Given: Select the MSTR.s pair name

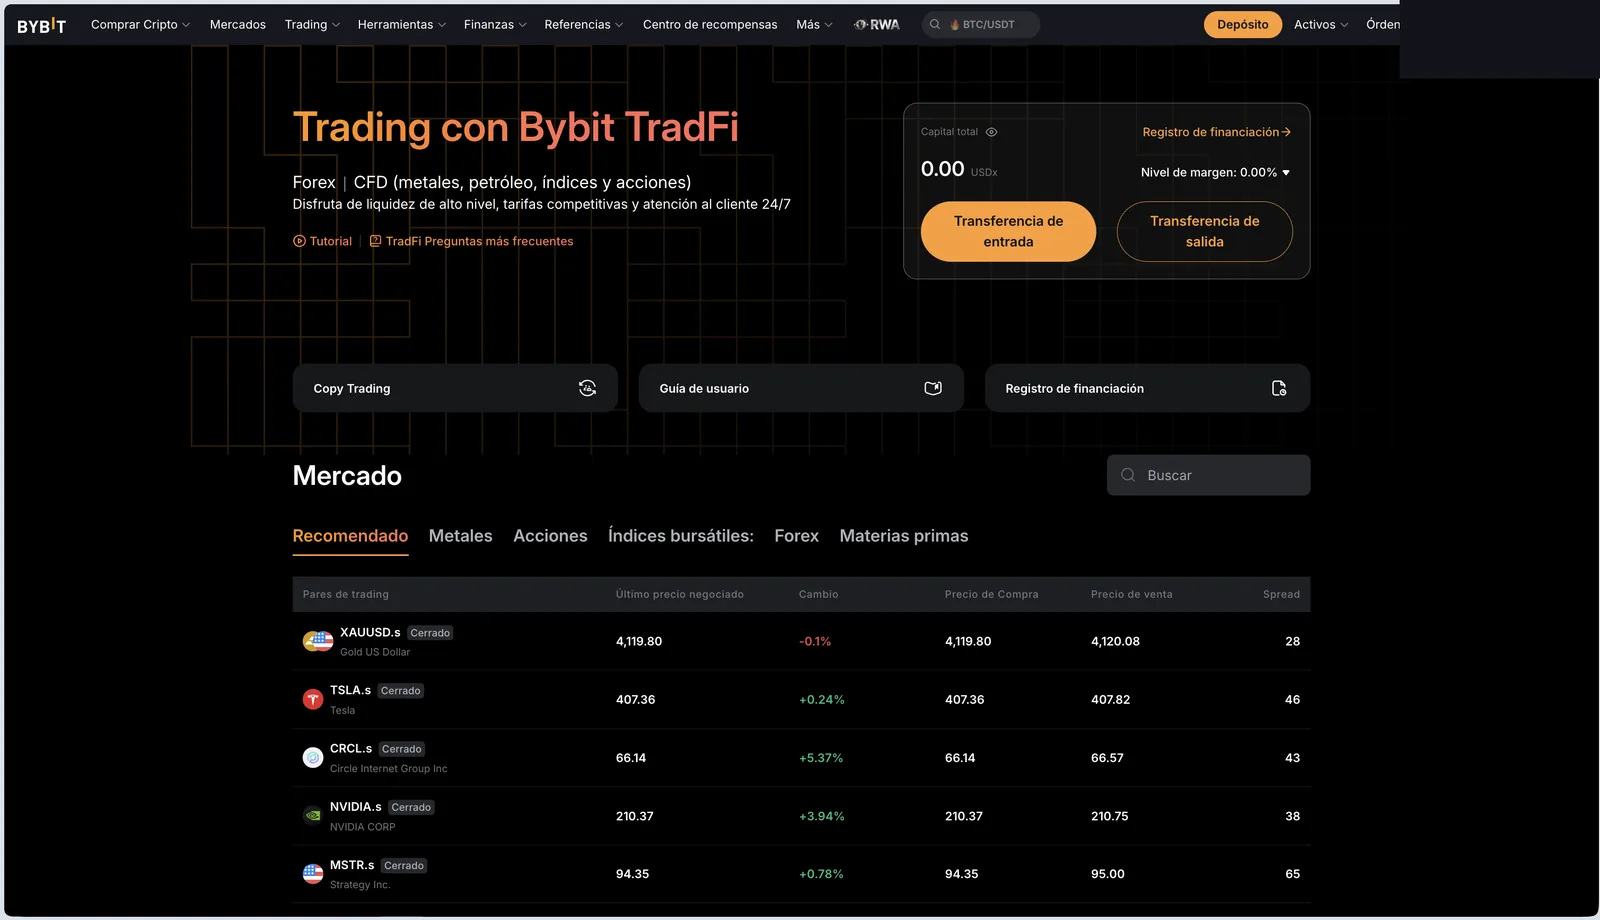Looking at the screenshot, I should 352,865.
